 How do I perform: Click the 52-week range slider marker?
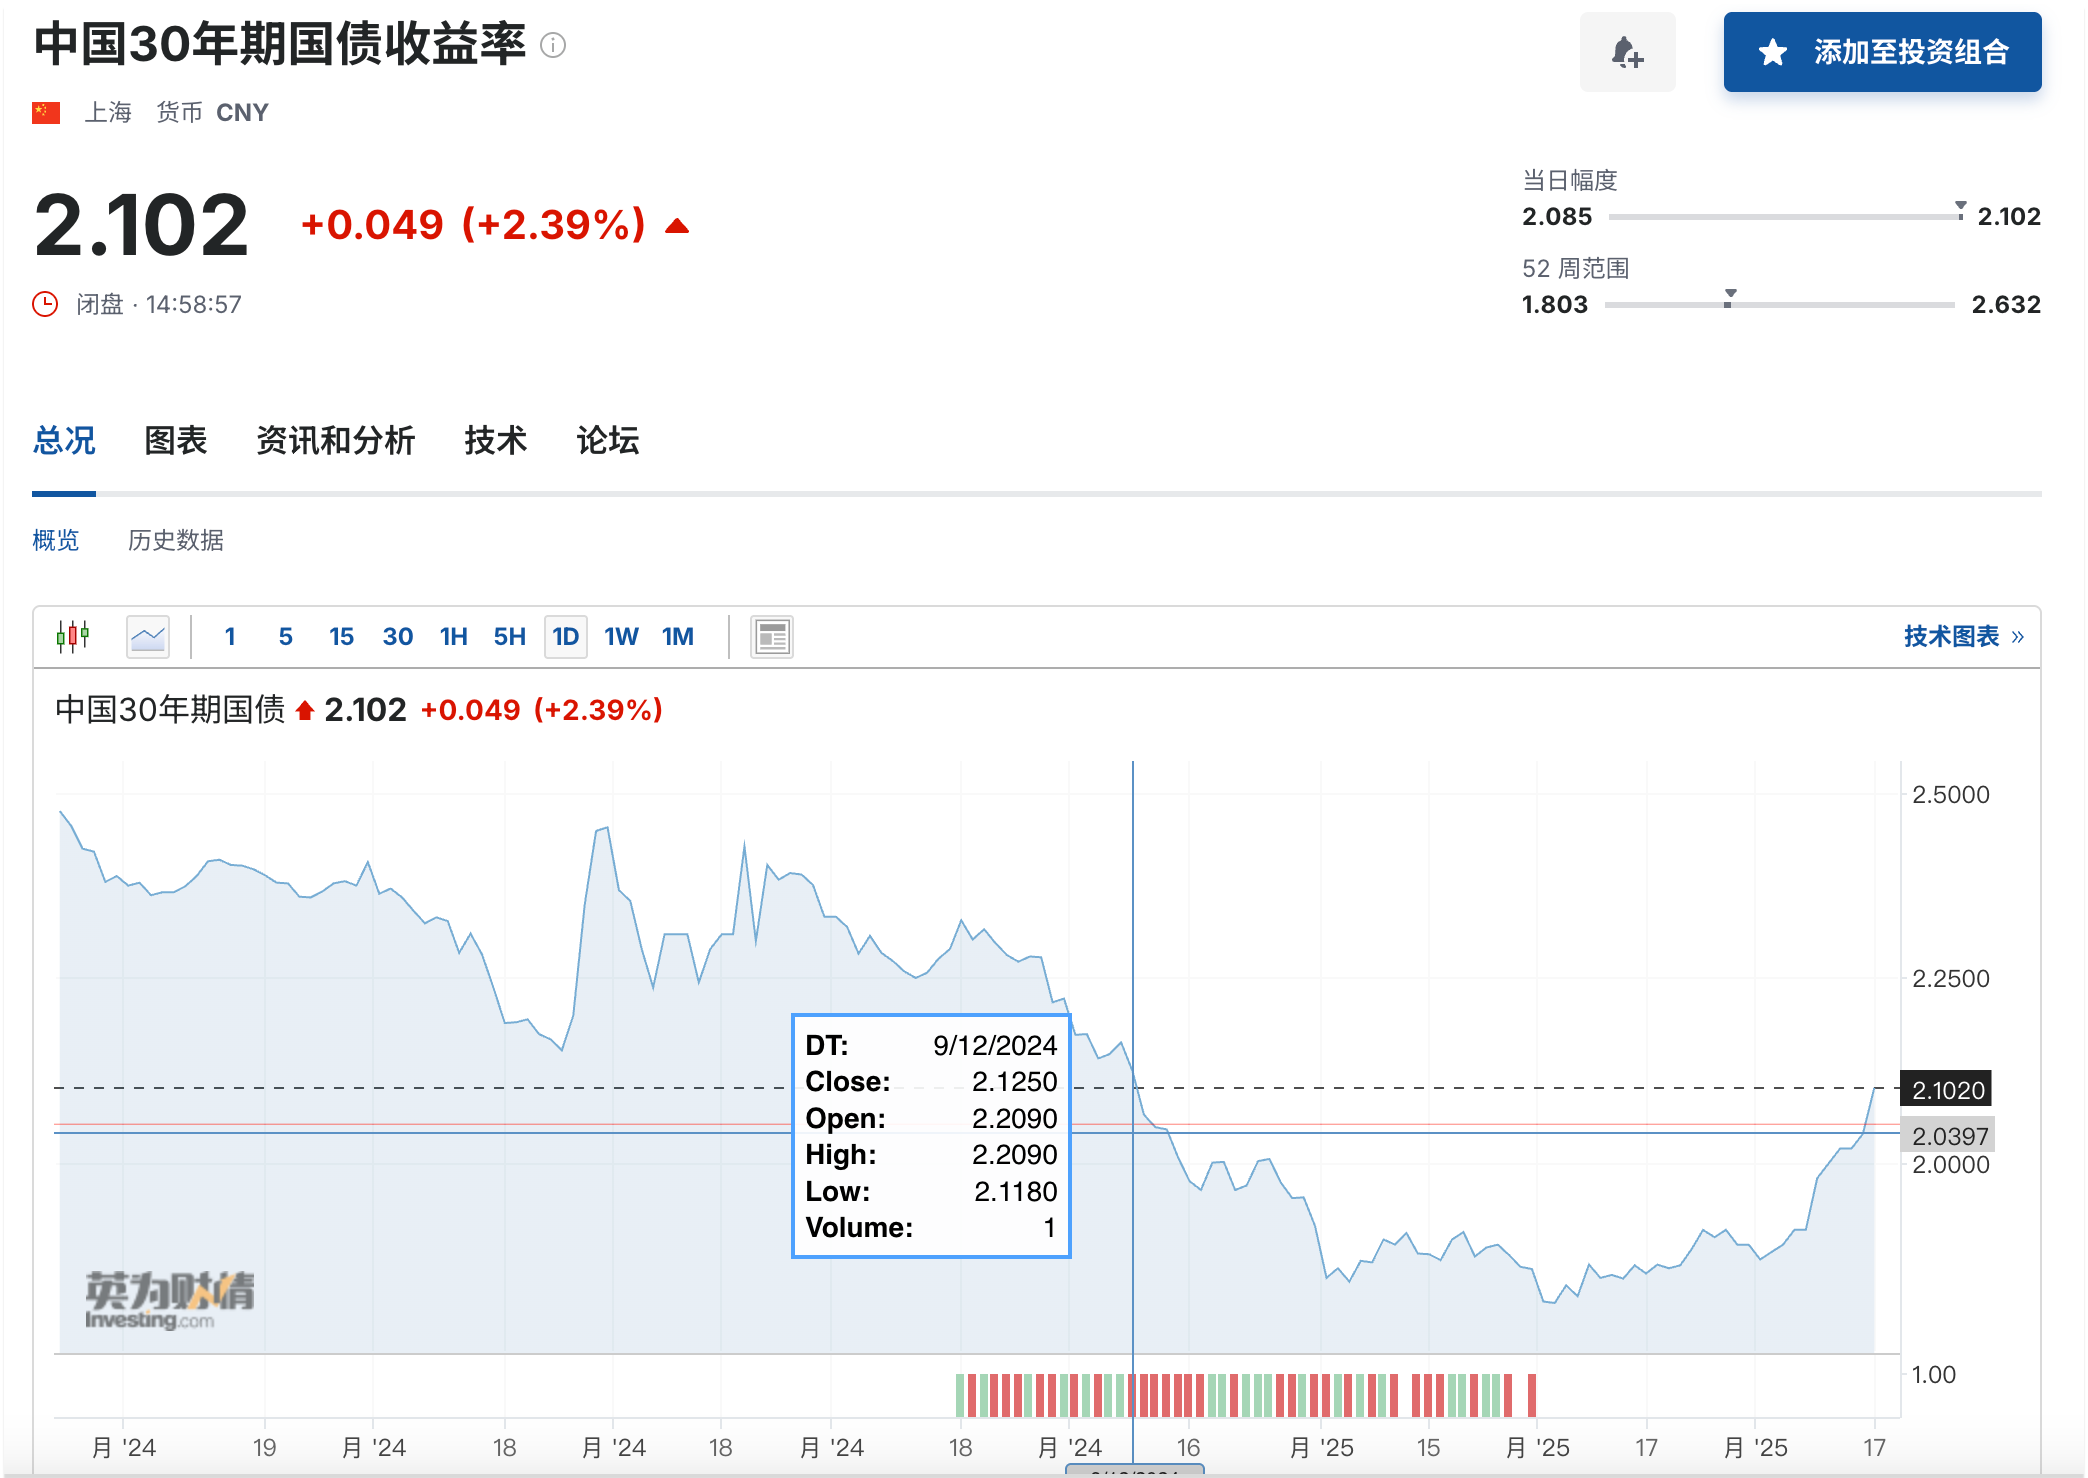click(x=1729, y=298)
